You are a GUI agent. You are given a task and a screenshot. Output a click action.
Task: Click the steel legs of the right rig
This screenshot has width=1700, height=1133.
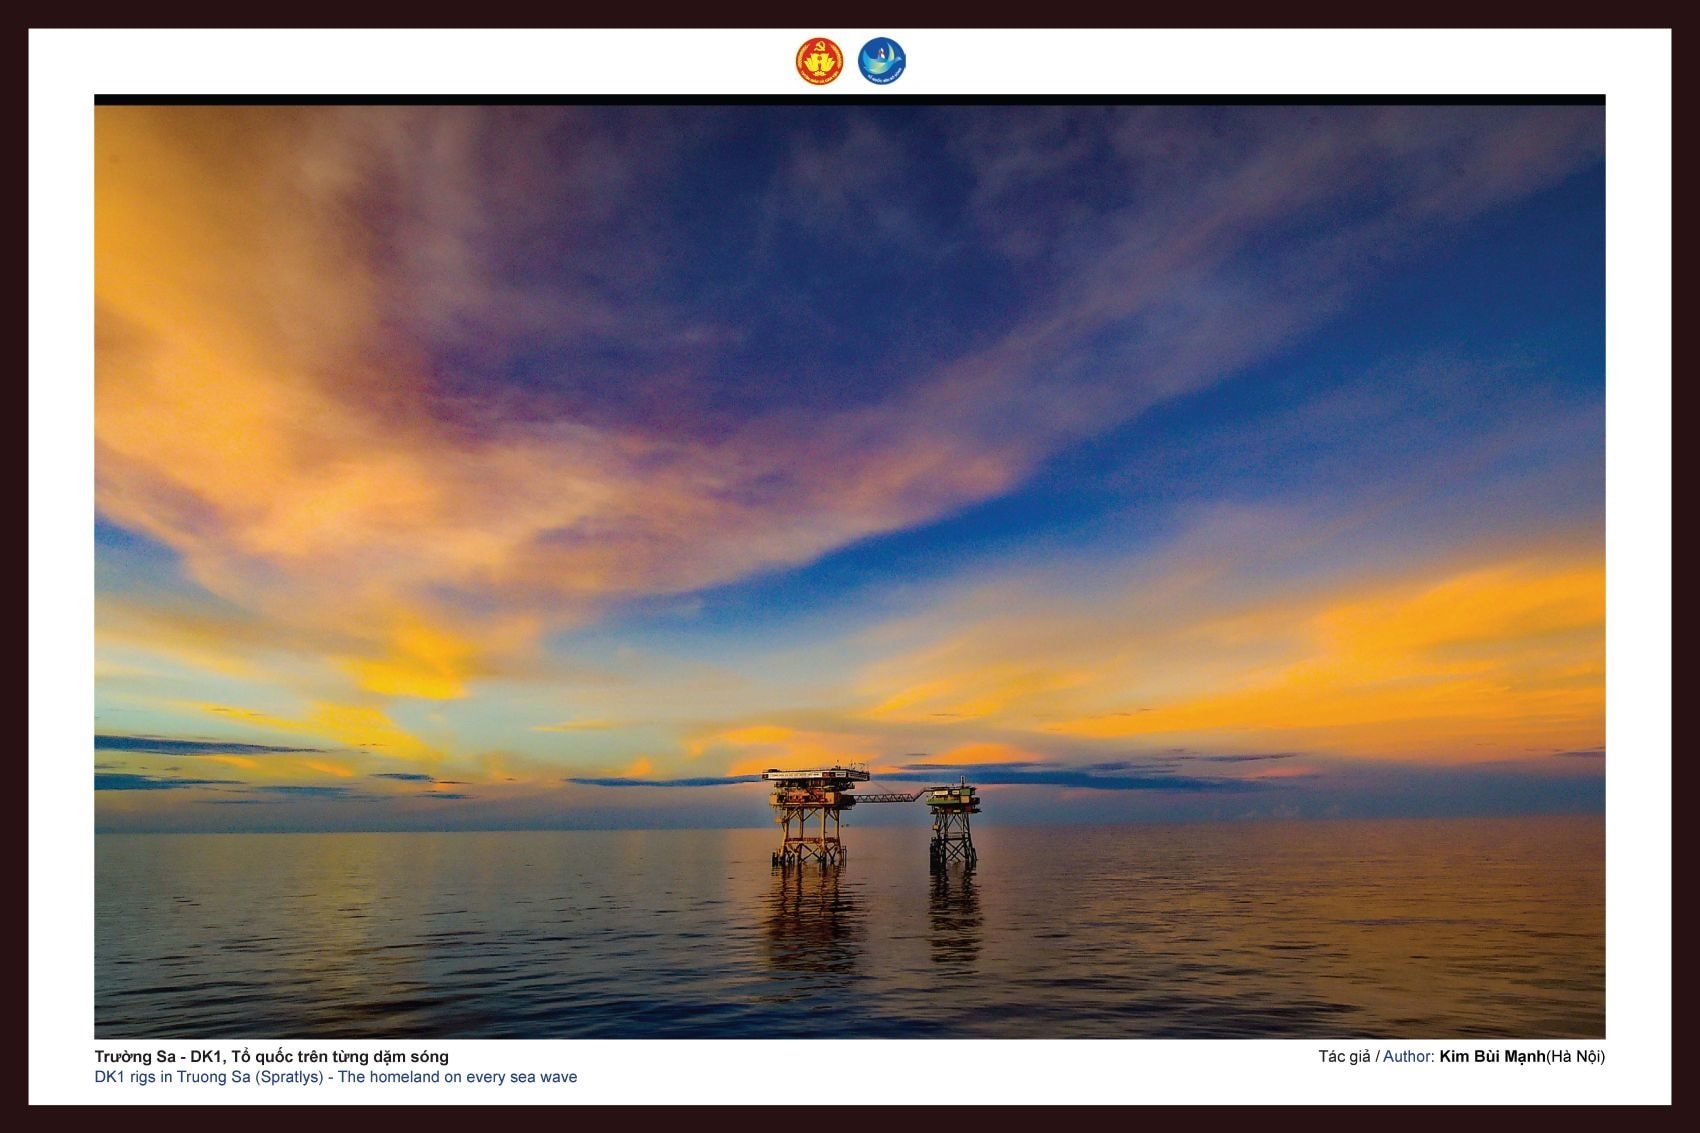(x=952, y=838)
